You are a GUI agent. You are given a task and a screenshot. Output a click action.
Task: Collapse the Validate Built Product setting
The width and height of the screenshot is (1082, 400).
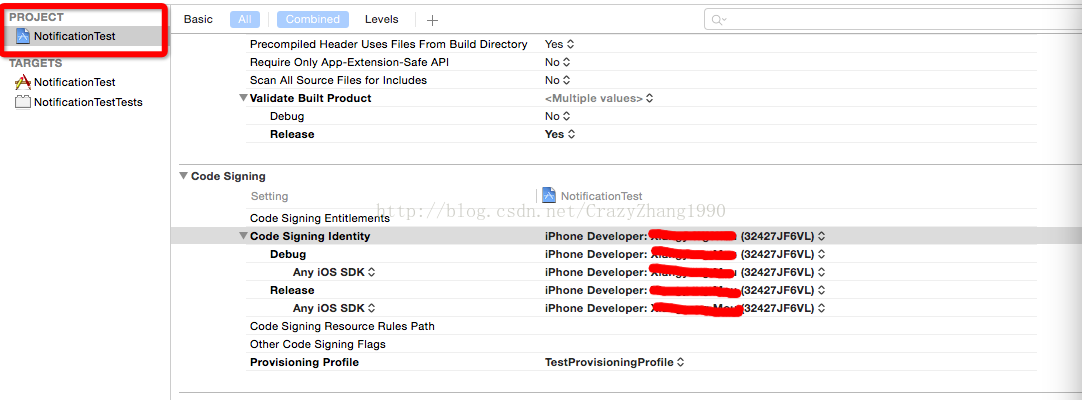243,98
